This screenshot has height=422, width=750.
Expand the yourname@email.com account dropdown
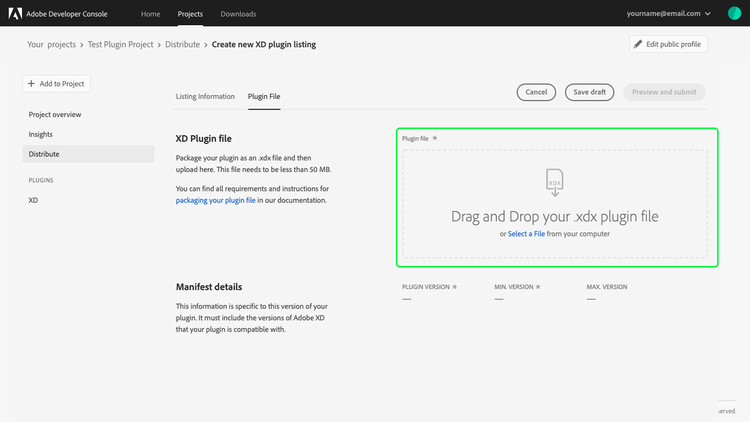tap(668, 13)
